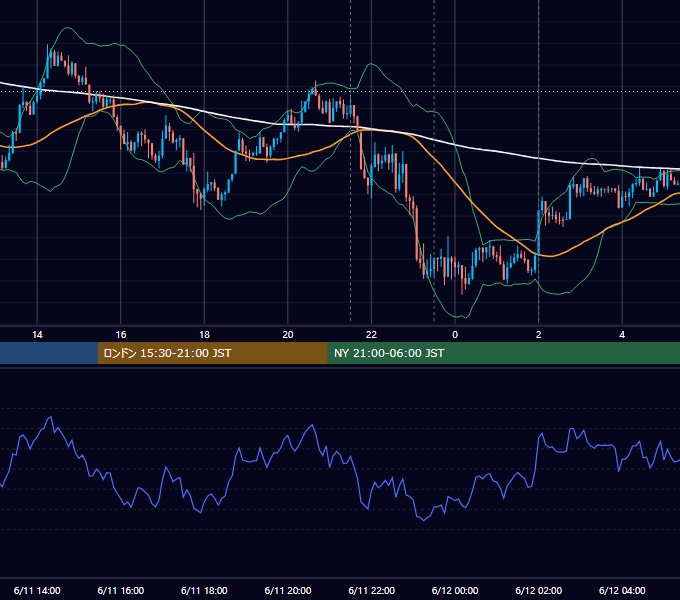Select the NY 21:00-06:00 JST session band
Viewport: 680px width, 600px height.
tap(503, 353)
